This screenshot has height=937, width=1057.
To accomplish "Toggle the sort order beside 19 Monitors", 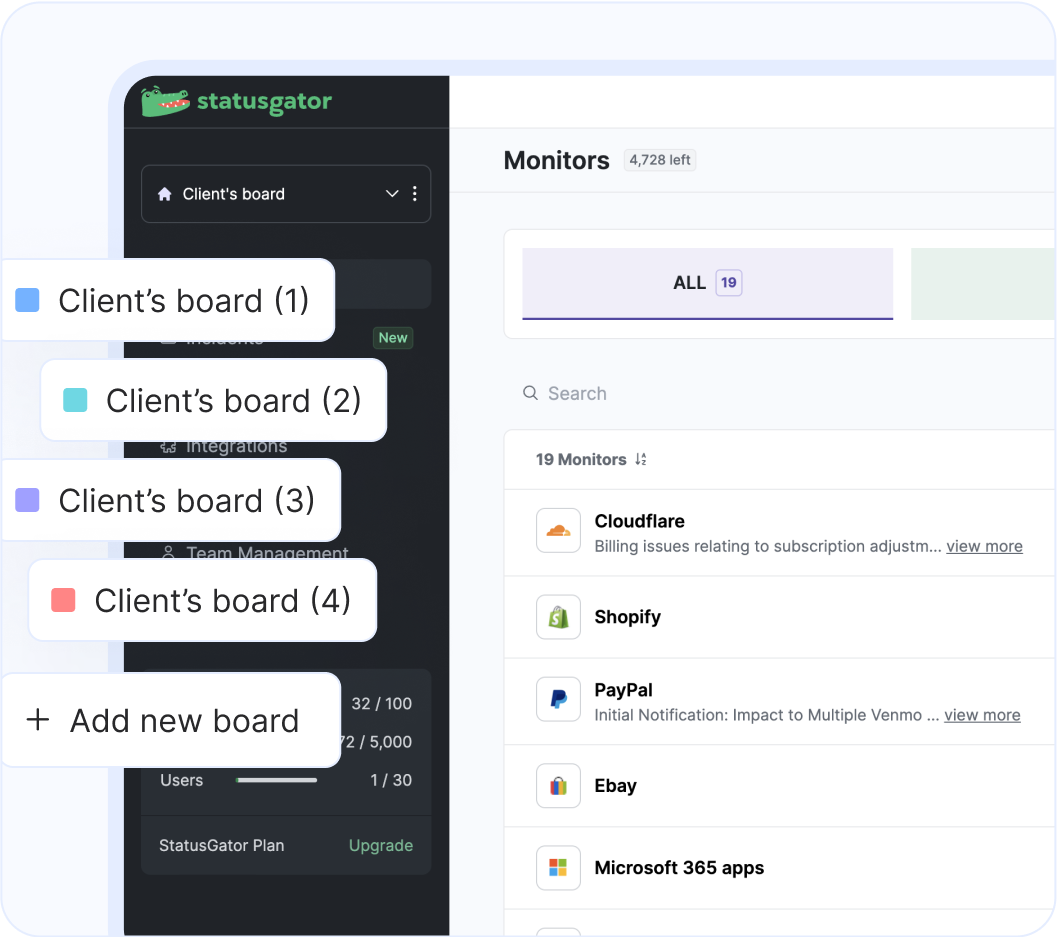I will click(x=640, y=459).
